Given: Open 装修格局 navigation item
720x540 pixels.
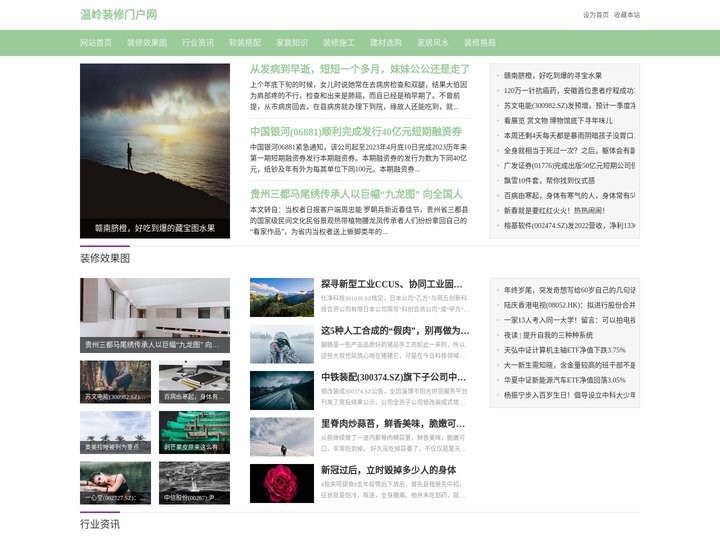Looking at the screenshot, I should 480,43.
